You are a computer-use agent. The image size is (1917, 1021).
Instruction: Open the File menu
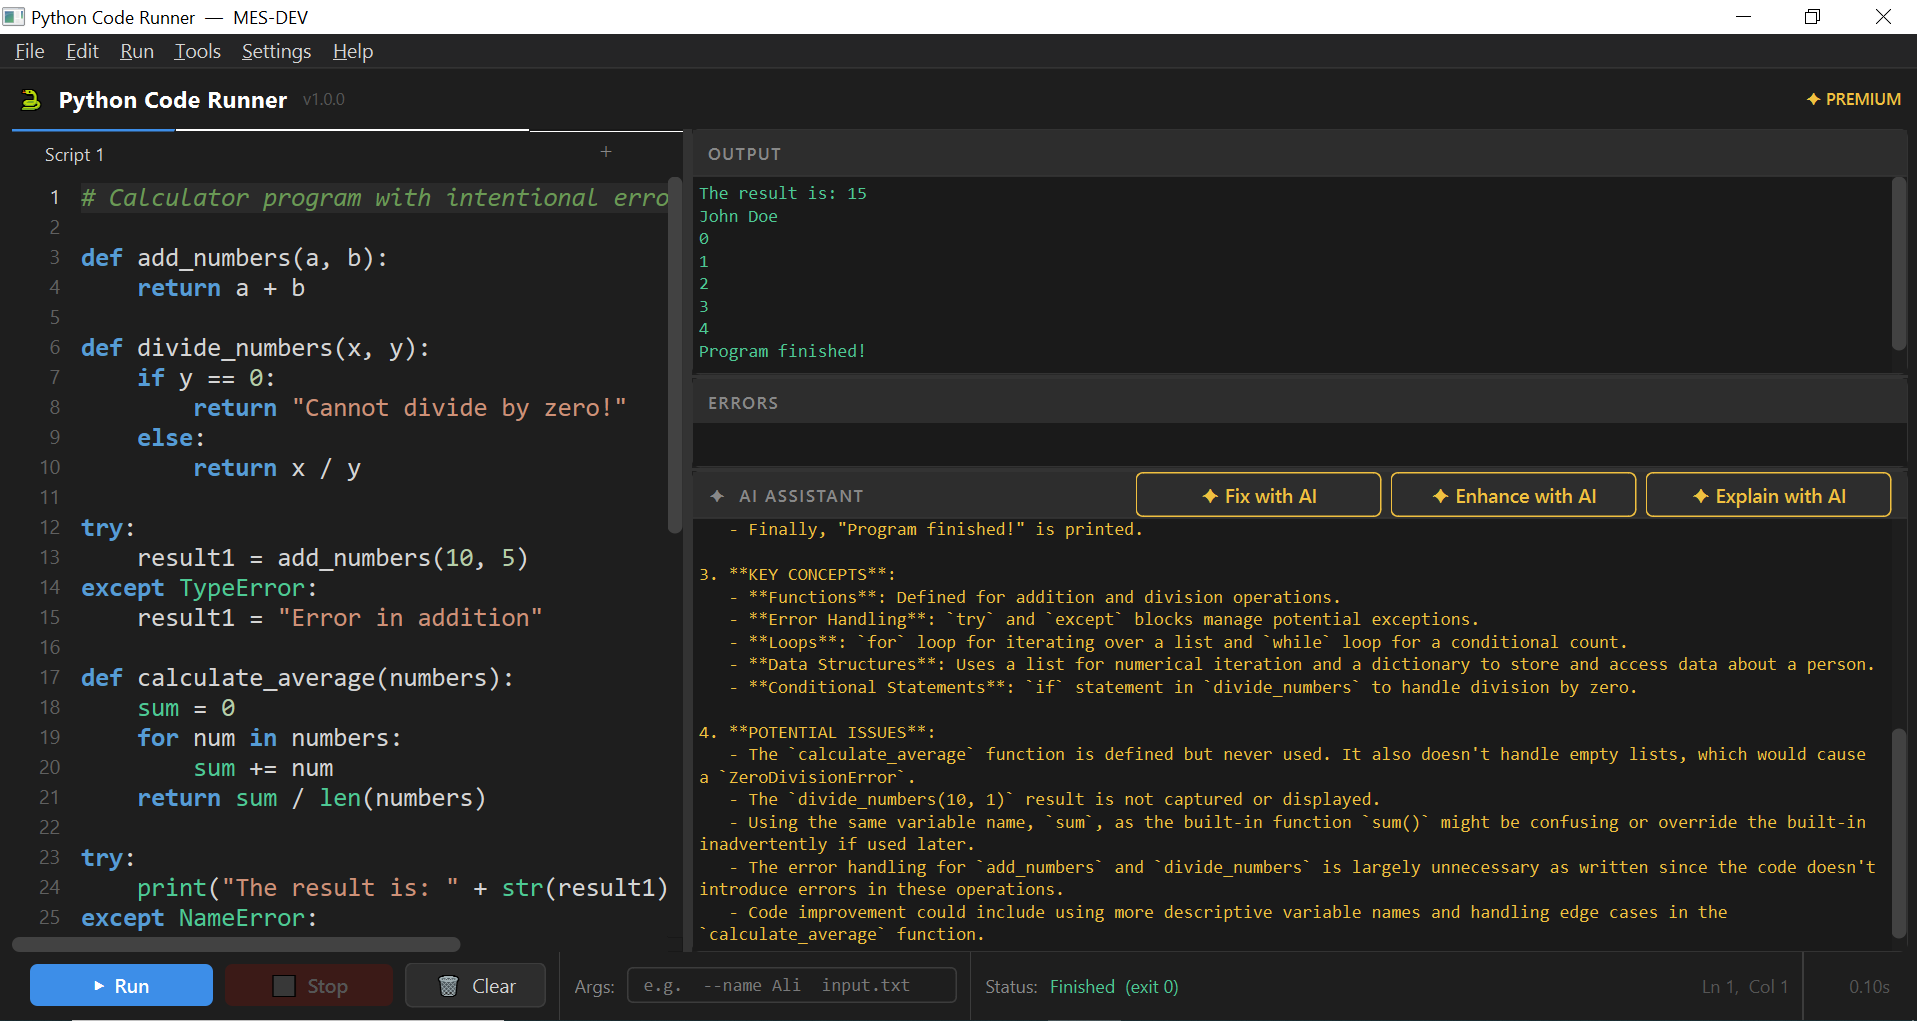30,51
